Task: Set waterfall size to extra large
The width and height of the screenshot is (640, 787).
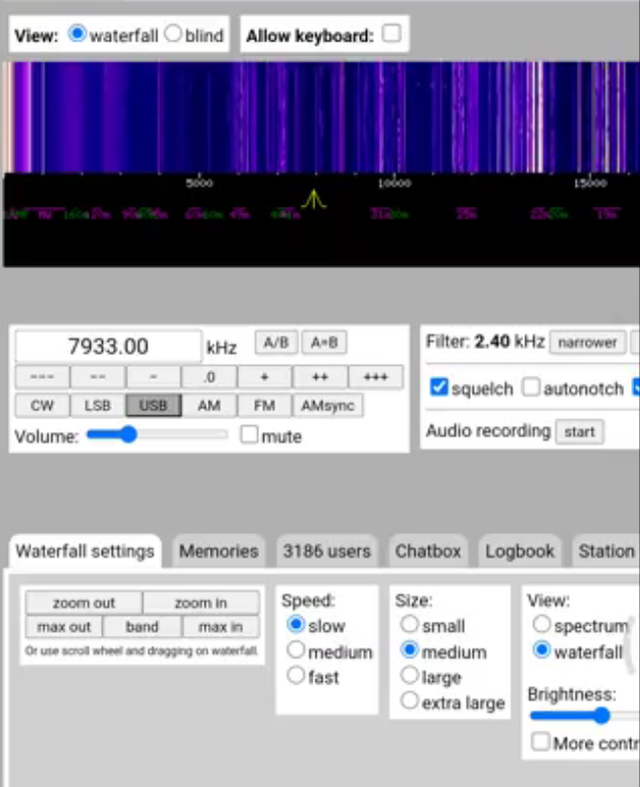Action: (x=410, y=701)
